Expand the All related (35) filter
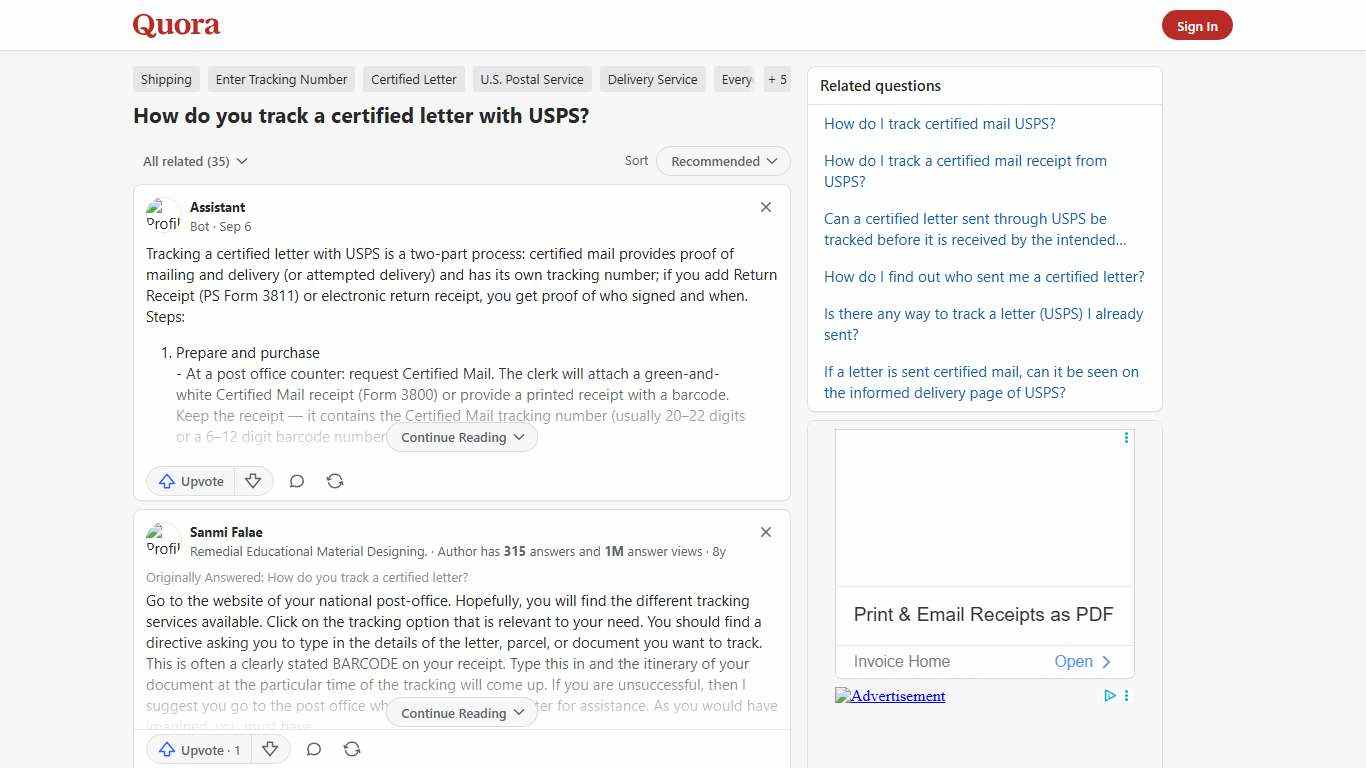The height and width of the screenshot is (768, 1366). click(195, 161)
